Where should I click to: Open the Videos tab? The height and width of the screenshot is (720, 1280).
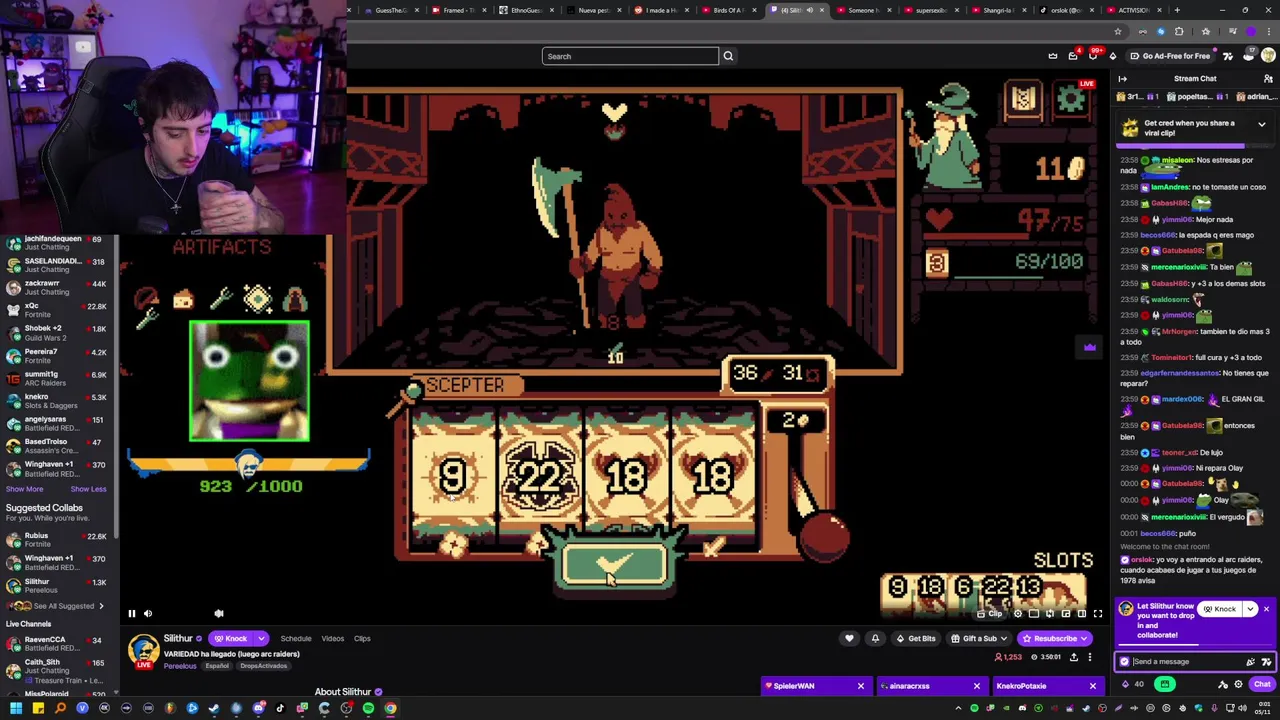tap(333, 638)
